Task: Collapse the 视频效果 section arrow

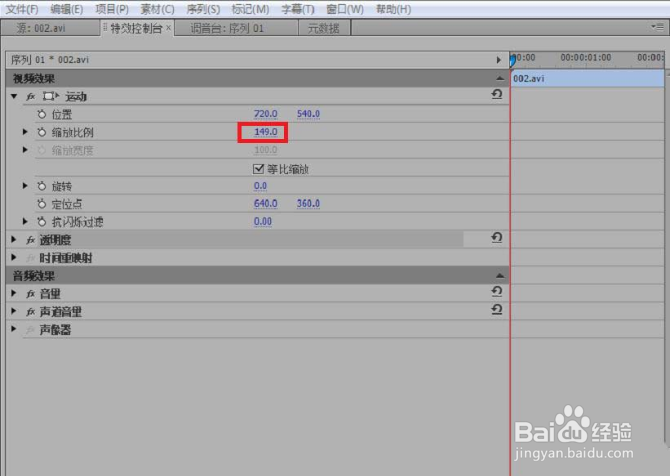Action: [x=500, y=79]
